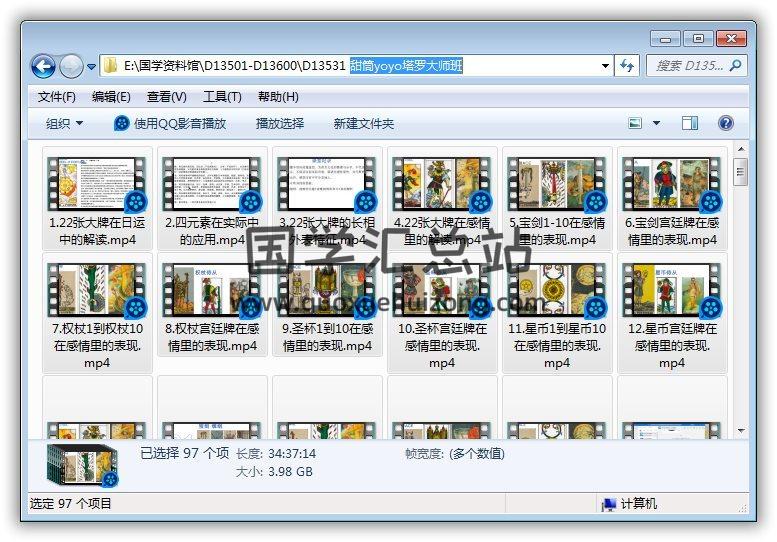
Task: Select video 2.四元素在实际中的应用.mp4
Action: [x=212, y=198]
